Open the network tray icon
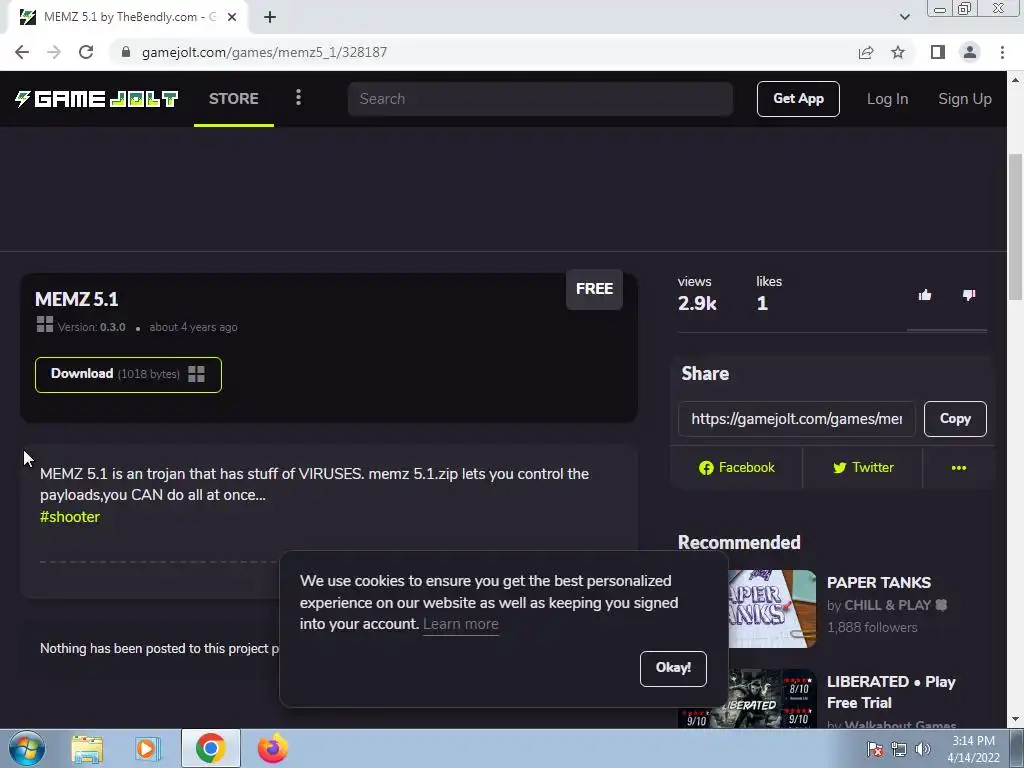This screenshot has width=1024, height=768. coord(899,749)
